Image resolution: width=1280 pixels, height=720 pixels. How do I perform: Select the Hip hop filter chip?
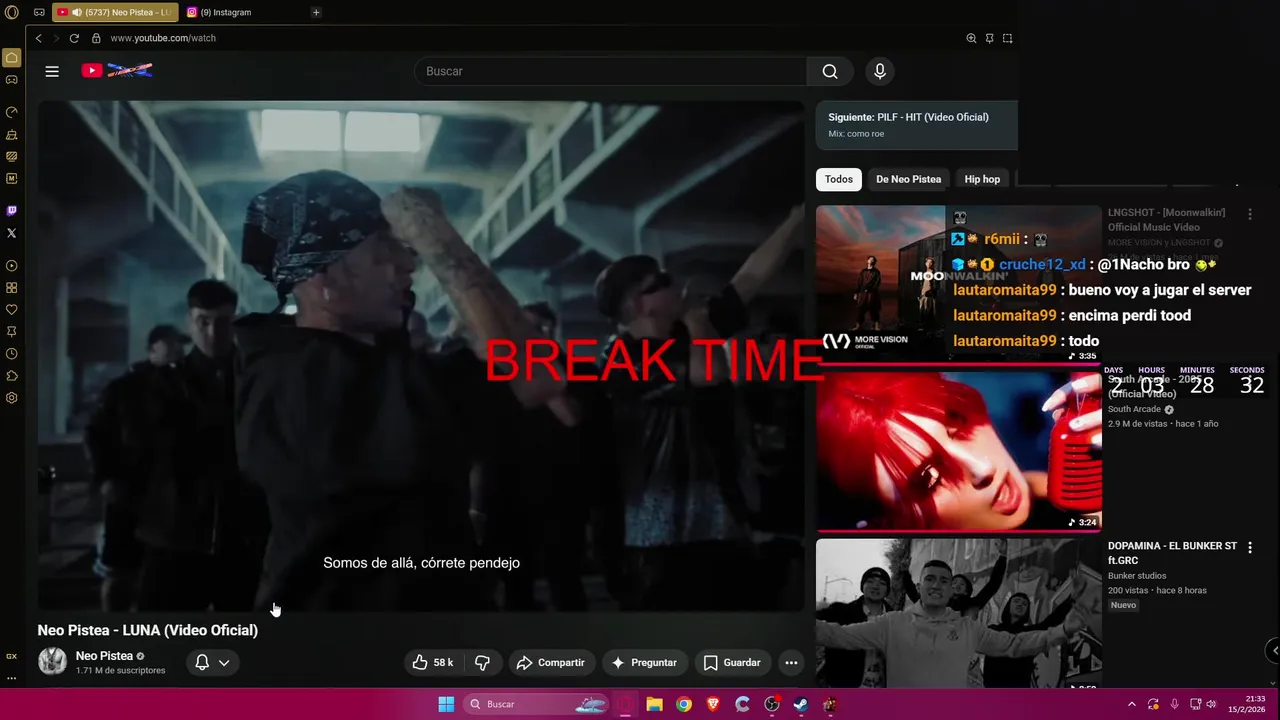(982, 179)
